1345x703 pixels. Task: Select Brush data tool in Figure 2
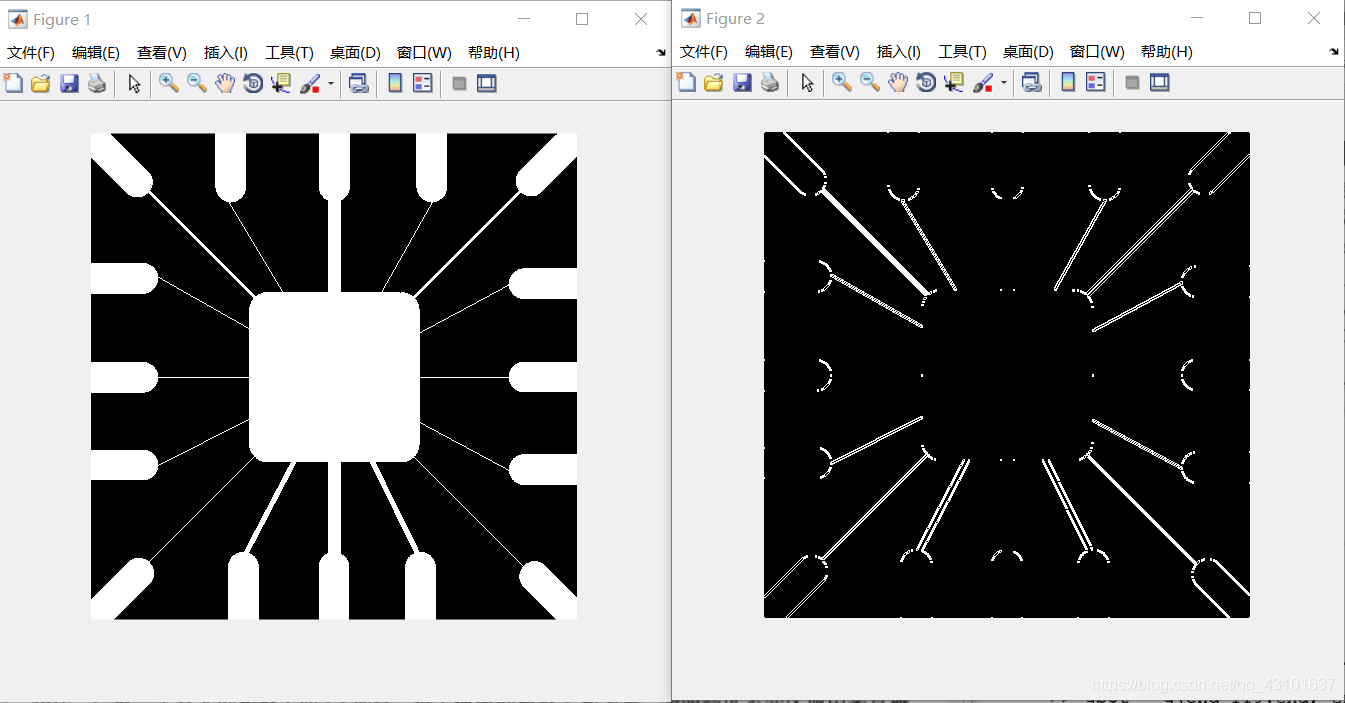tap(983, 83)
